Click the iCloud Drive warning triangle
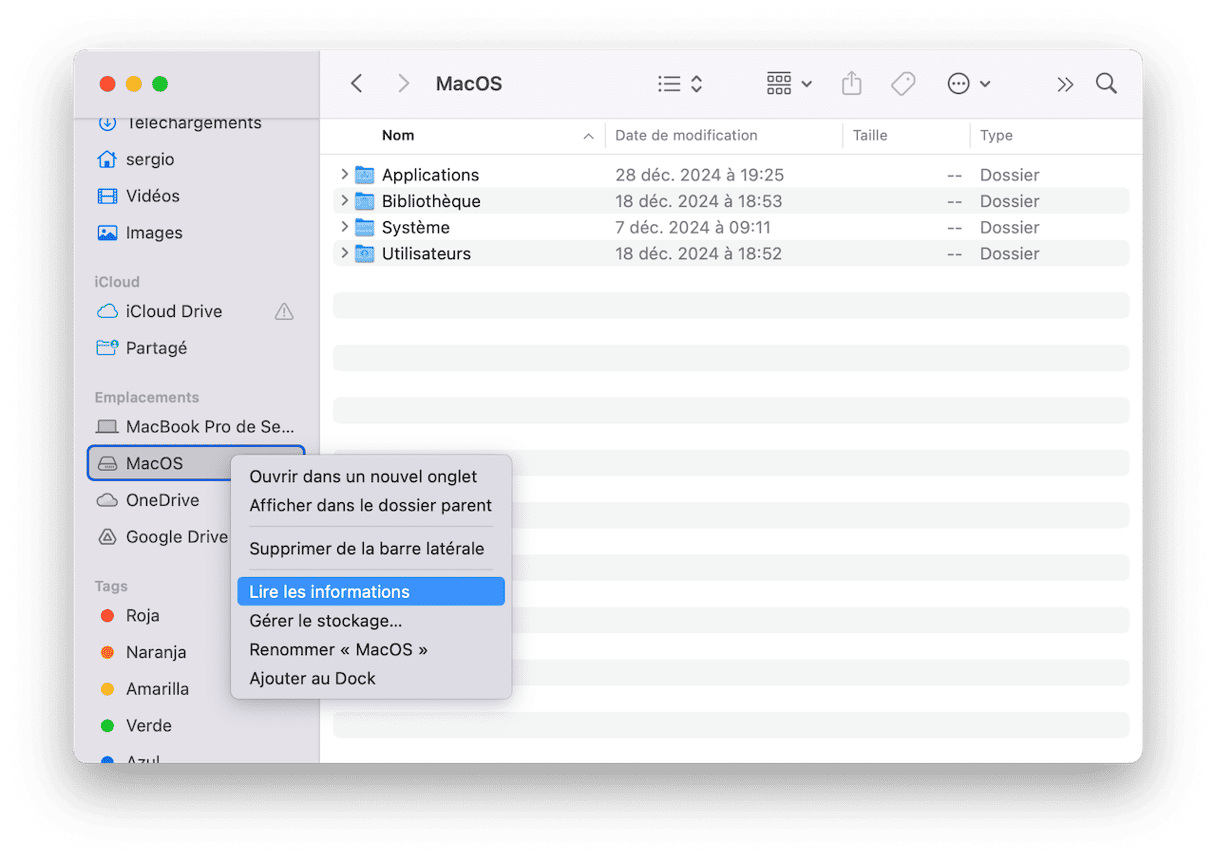The width and height of the screenshot is (1216, 860). pos(284,311)
